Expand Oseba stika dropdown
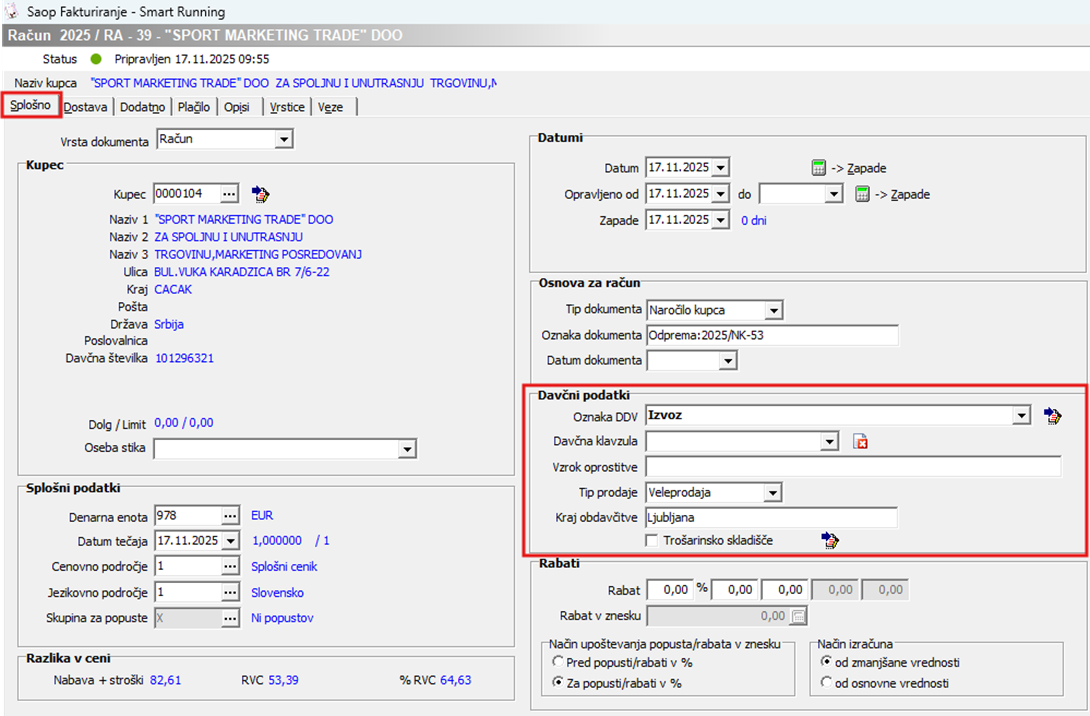 click(407, 449)
